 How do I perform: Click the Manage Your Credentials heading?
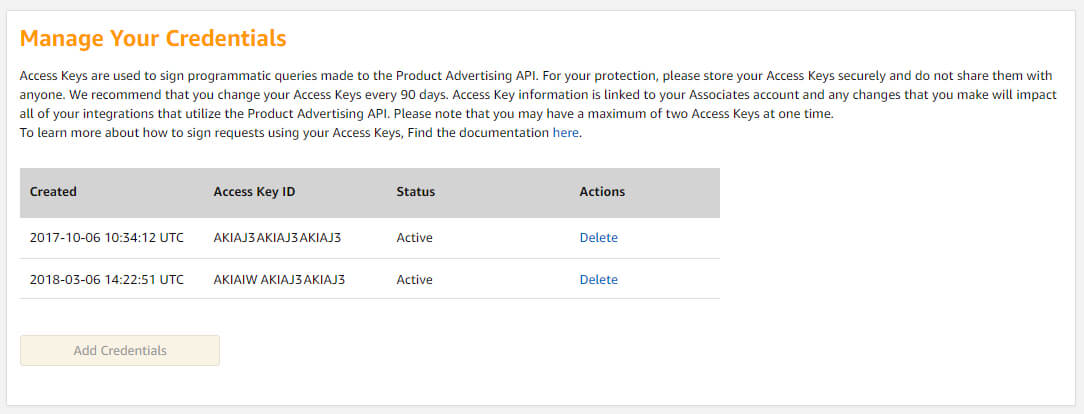point(153,38)
